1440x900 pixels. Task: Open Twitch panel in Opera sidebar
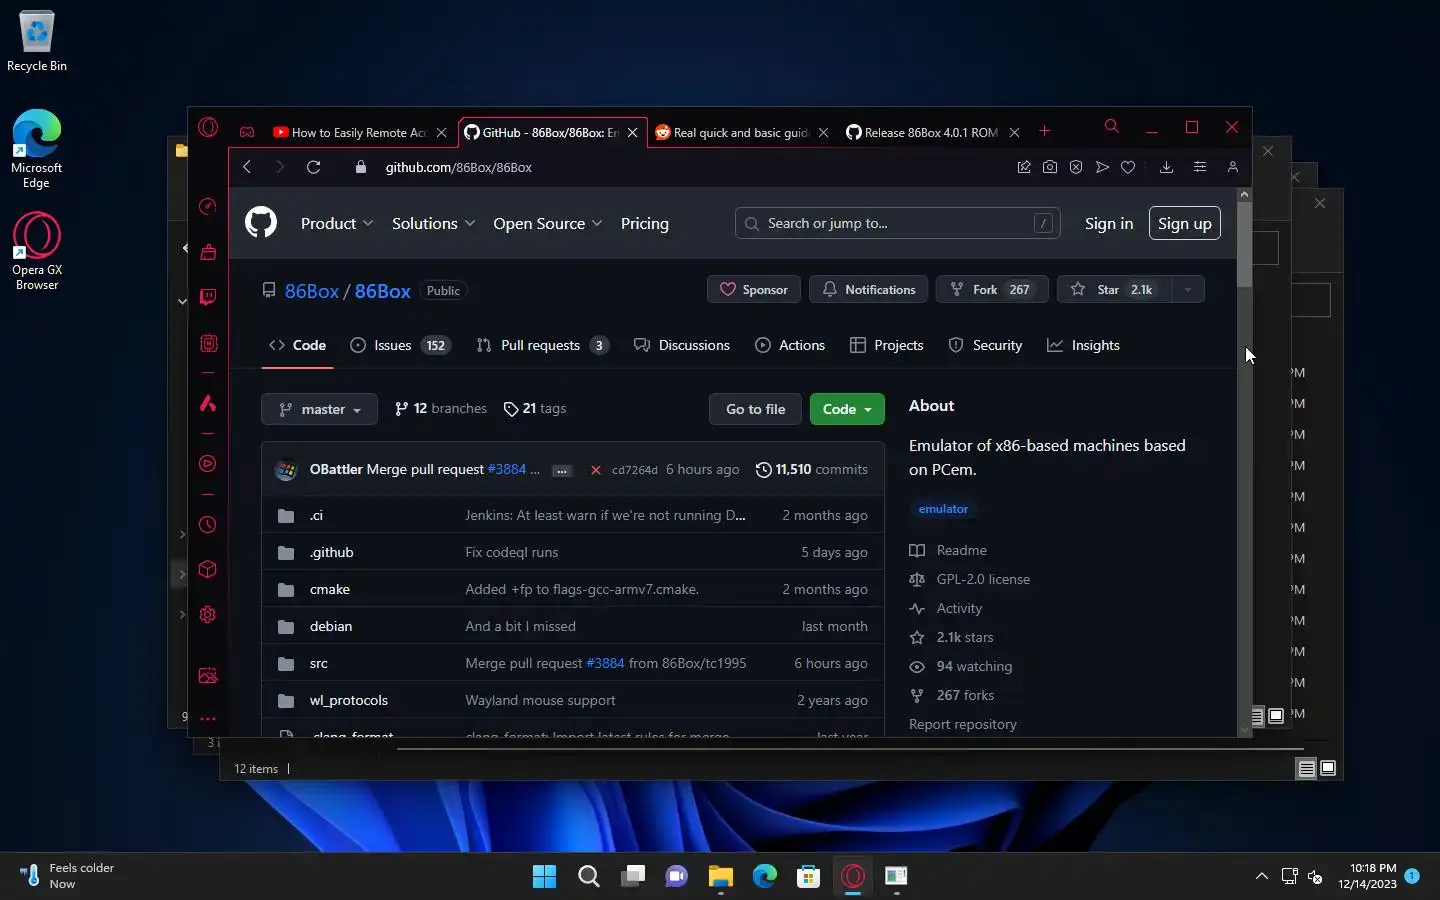(208, 297)
